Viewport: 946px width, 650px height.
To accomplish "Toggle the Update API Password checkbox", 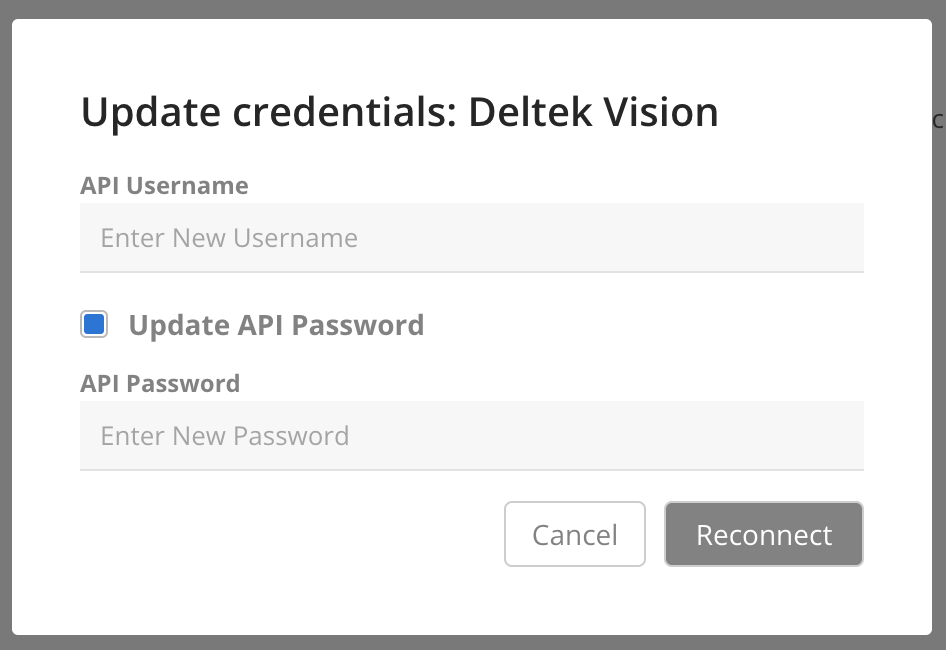I will 94,324.
